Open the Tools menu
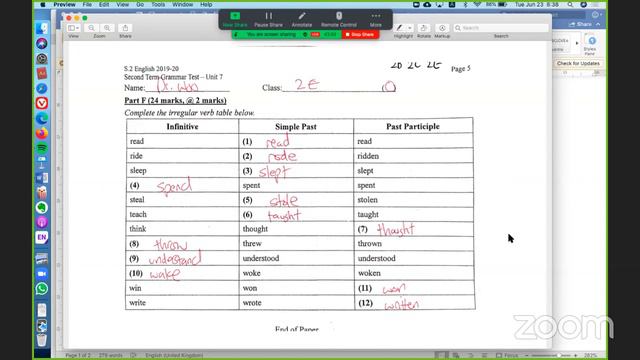The image size is (640, 360). pos(158,4)
